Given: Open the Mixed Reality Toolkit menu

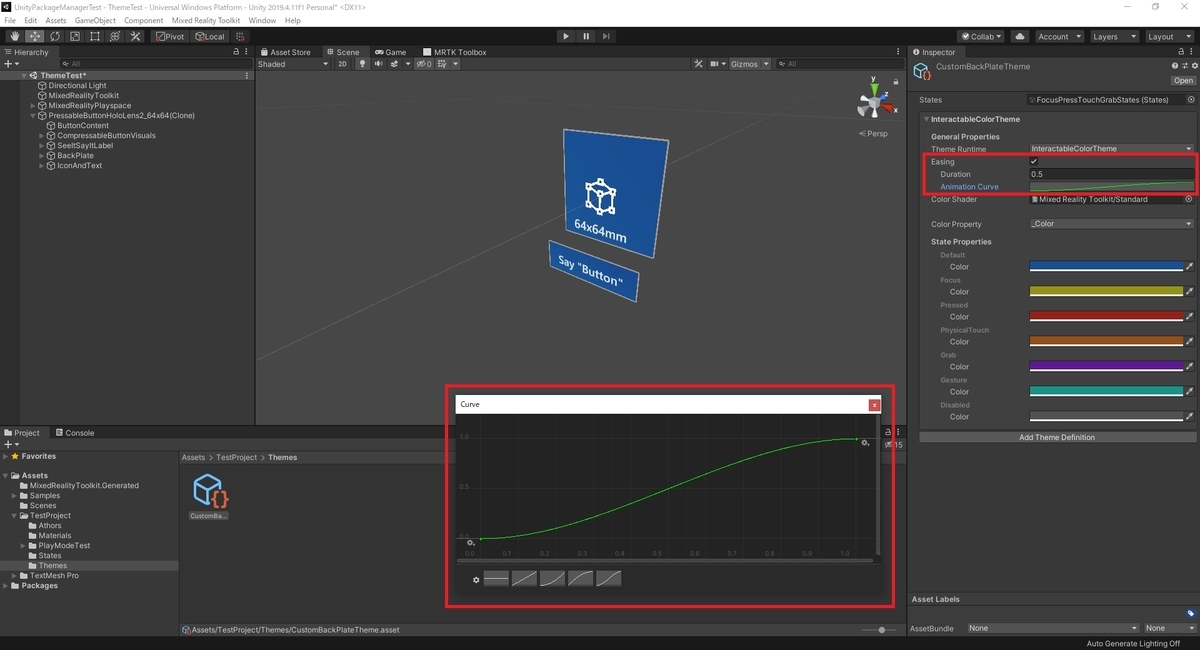Looking at the screenshot, I should click(206, 20).
